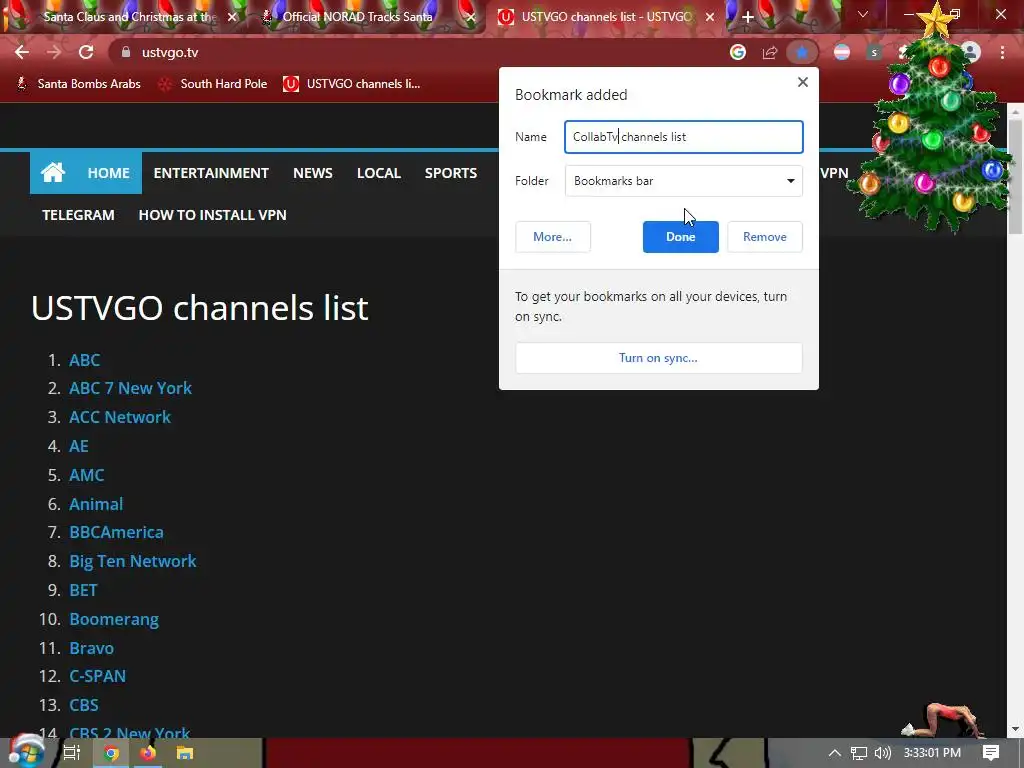Show hidden system tray icons
Image resolution: width=1024 pixels, height=768 pixels.
(x=835, y=753)
